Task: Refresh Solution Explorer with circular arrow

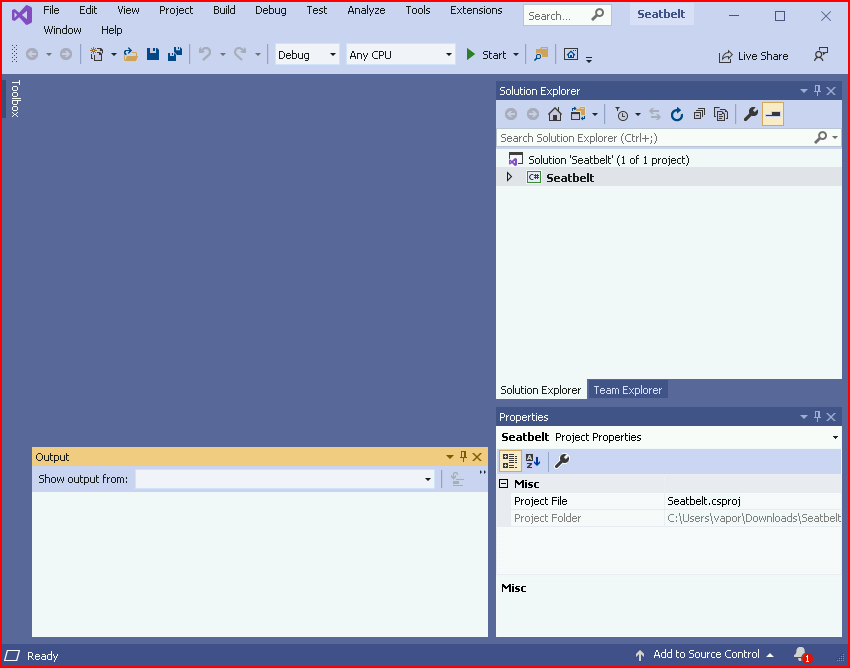Action: (x=677, y=114)
